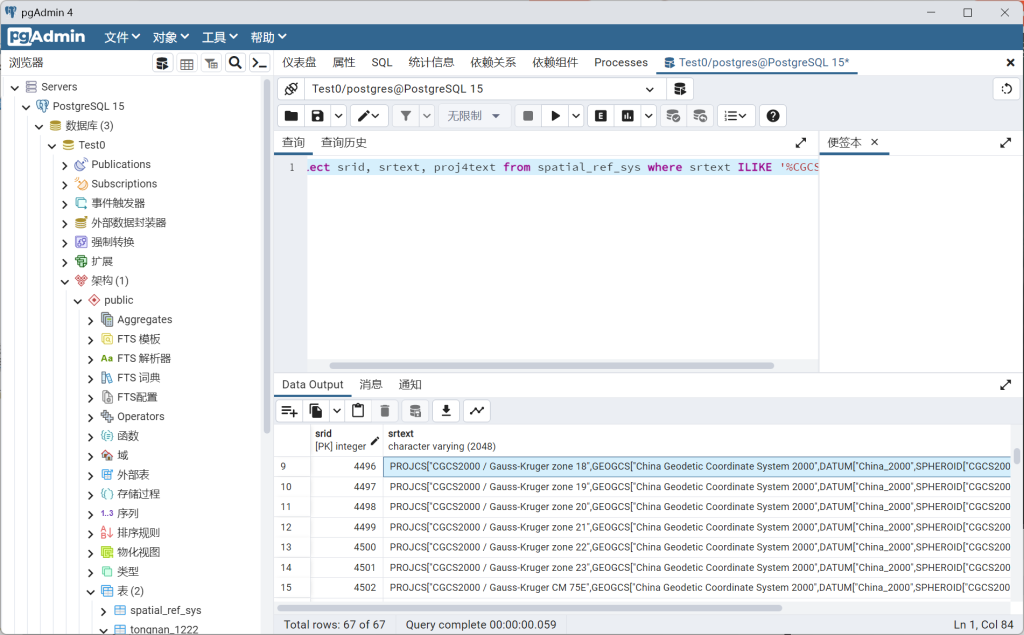
Task: Click the results grid horizontal scrollbar
Action: [x=530, y=608]
